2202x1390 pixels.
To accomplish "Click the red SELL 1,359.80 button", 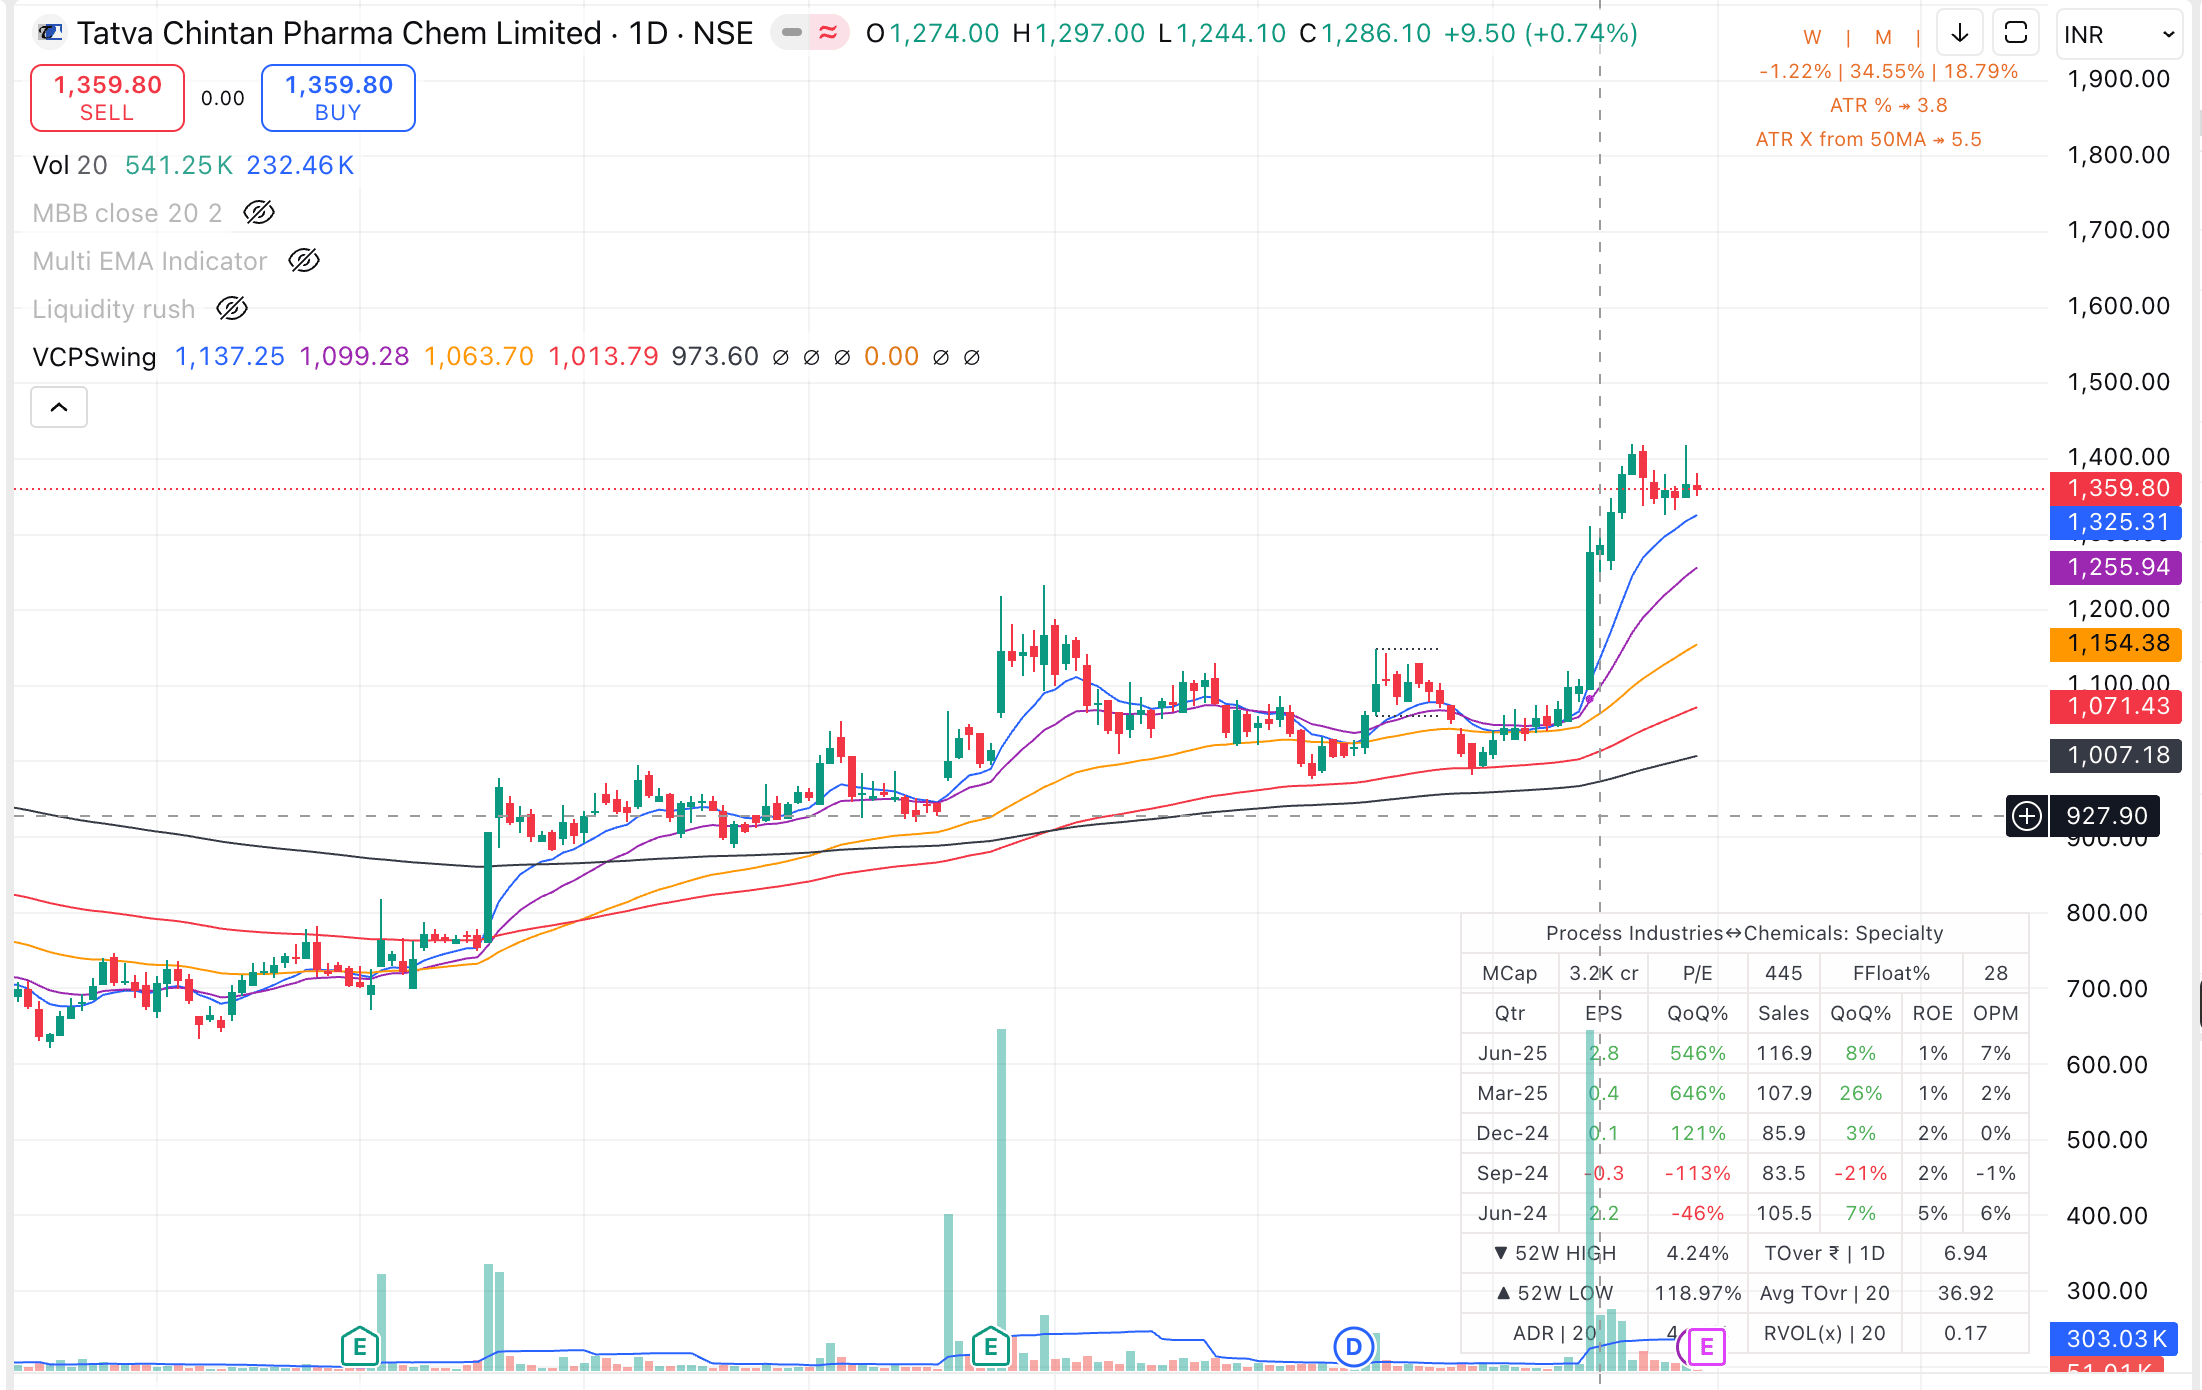I will 107,98.
